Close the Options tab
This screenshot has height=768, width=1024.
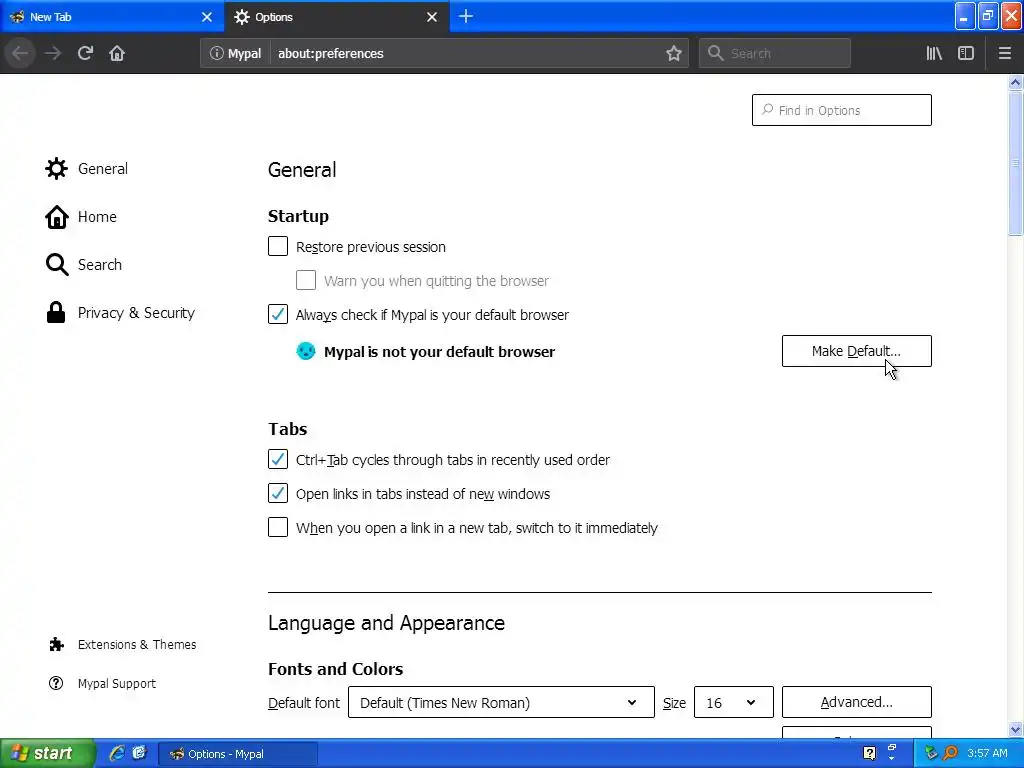432,17
